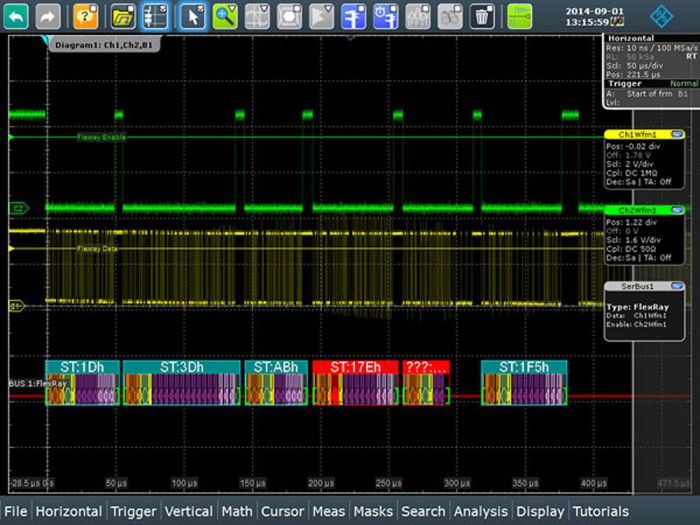The image size is (700, 525).
Task: Click the Flexray Enable waveform label
Action: (x=101, y=137)
